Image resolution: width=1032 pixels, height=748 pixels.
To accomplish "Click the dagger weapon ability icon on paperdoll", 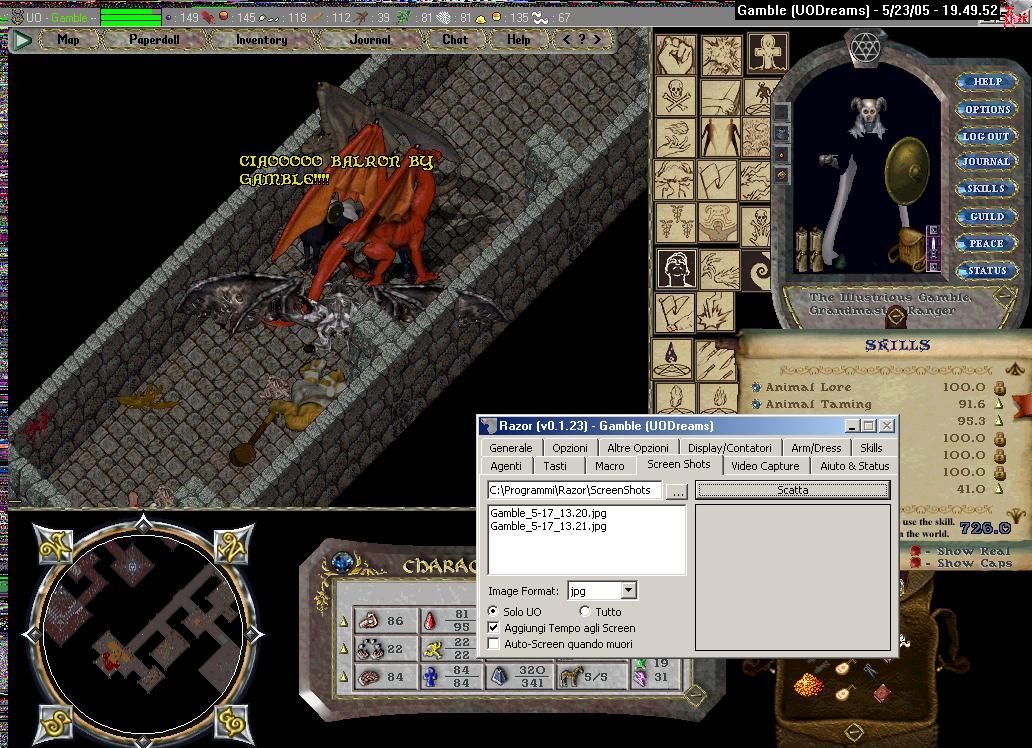I will (933, 248).
